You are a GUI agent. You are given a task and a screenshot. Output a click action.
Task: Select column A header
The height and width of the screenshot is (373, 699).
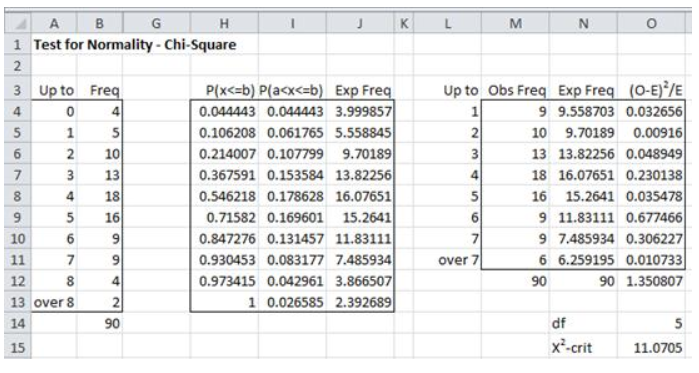tap(54, 23)
